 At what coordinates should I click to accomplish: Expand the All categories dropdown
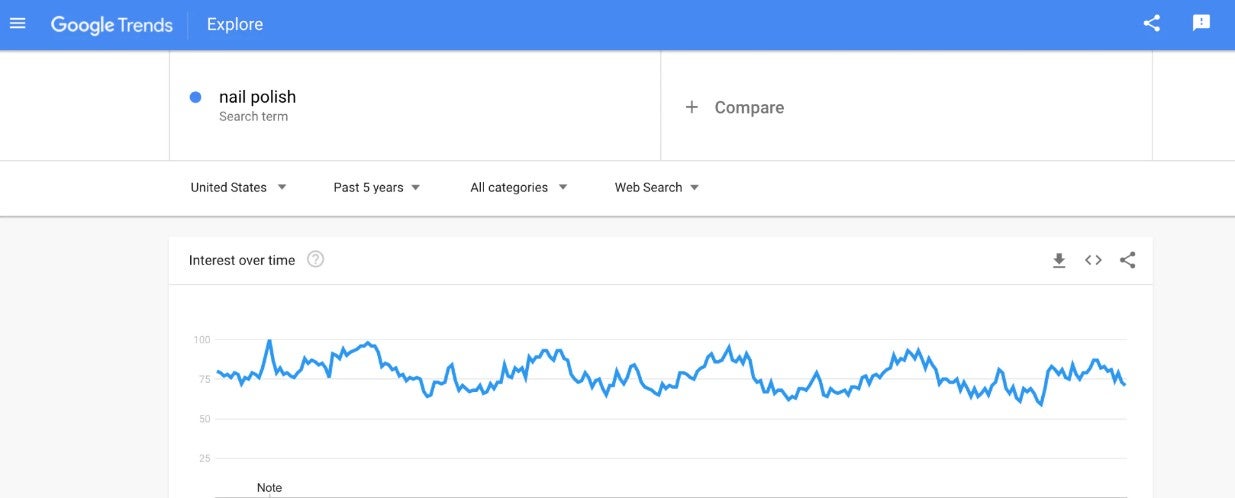point(518,187)
